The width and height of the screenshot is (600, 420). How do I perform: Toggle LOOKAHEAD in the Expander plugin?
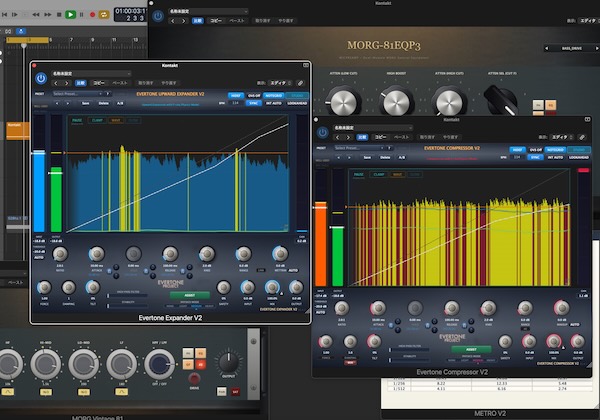click(x=297, y=103)
